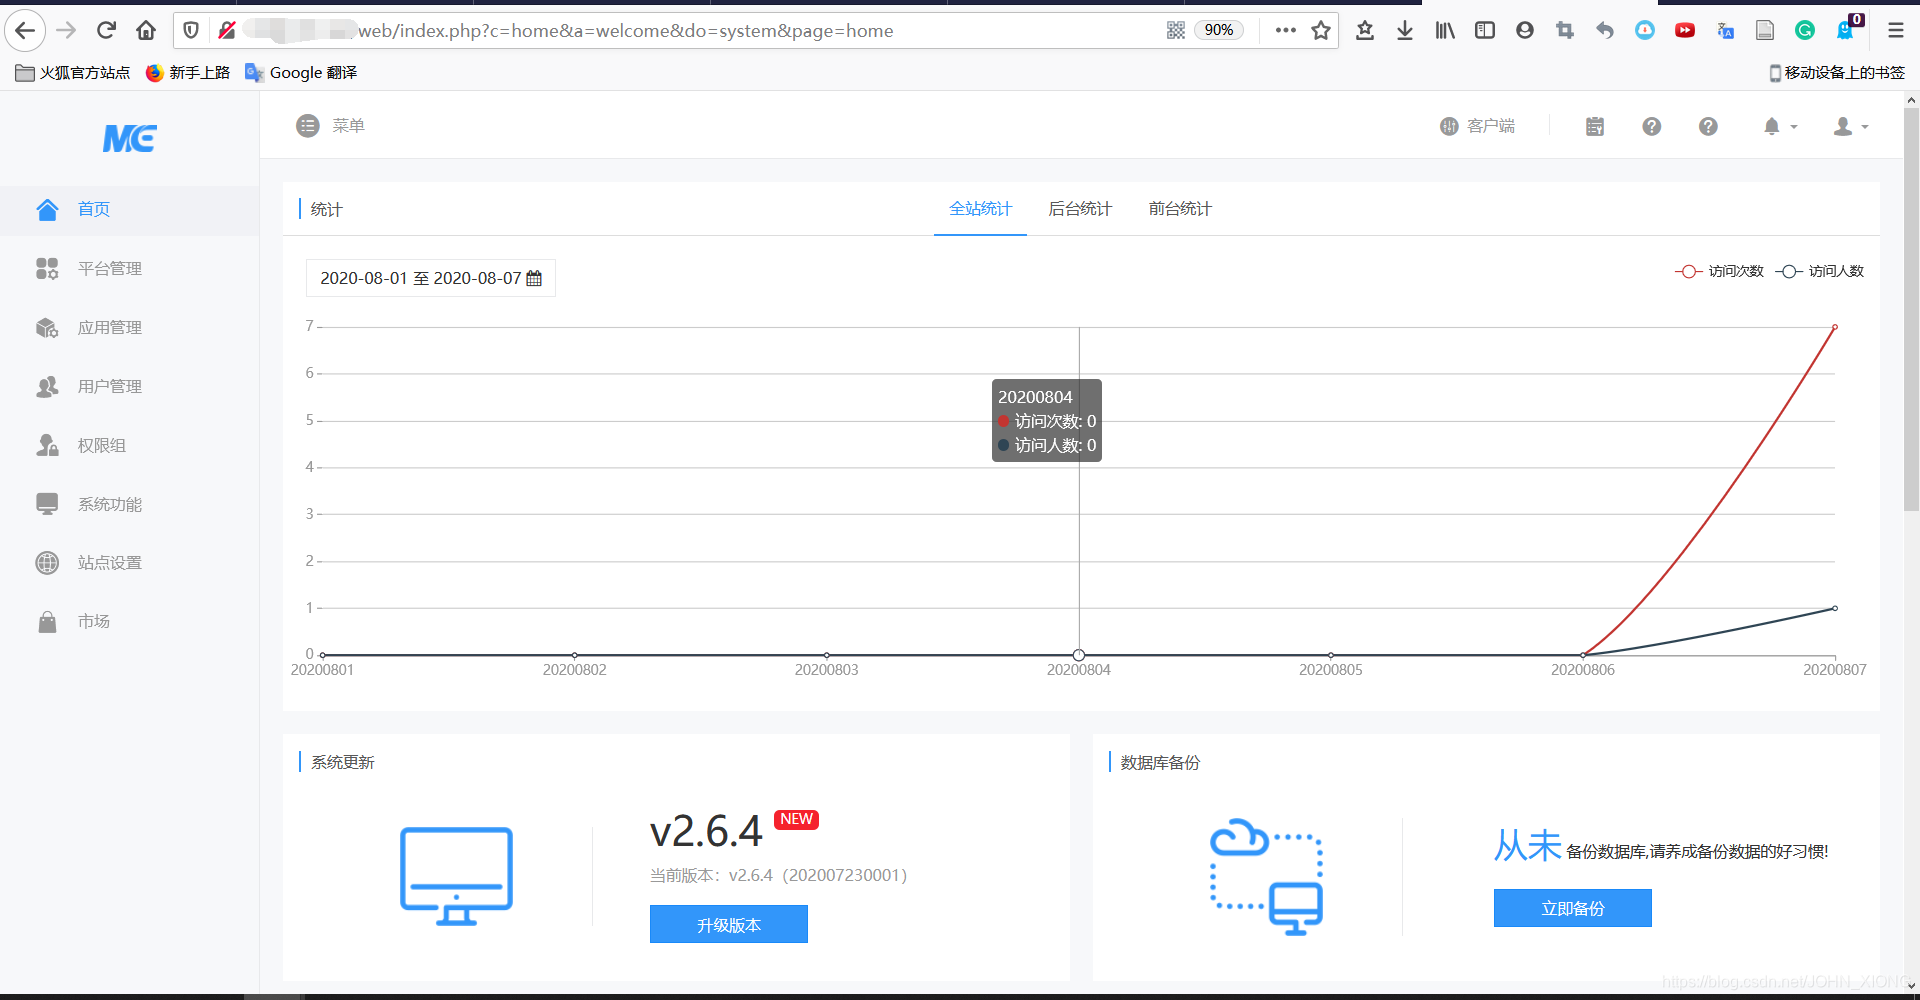Toggle the 访问人数 legend series
The width and height of the screenshot is (1920, 1000).
pyautogui.click(x=1820, y=271)
